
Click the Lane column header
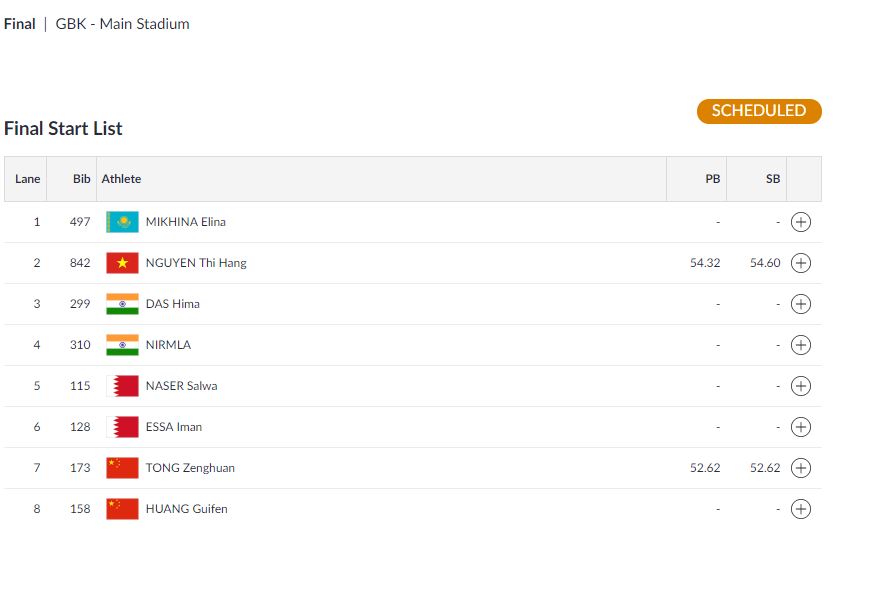coord(28,179)
